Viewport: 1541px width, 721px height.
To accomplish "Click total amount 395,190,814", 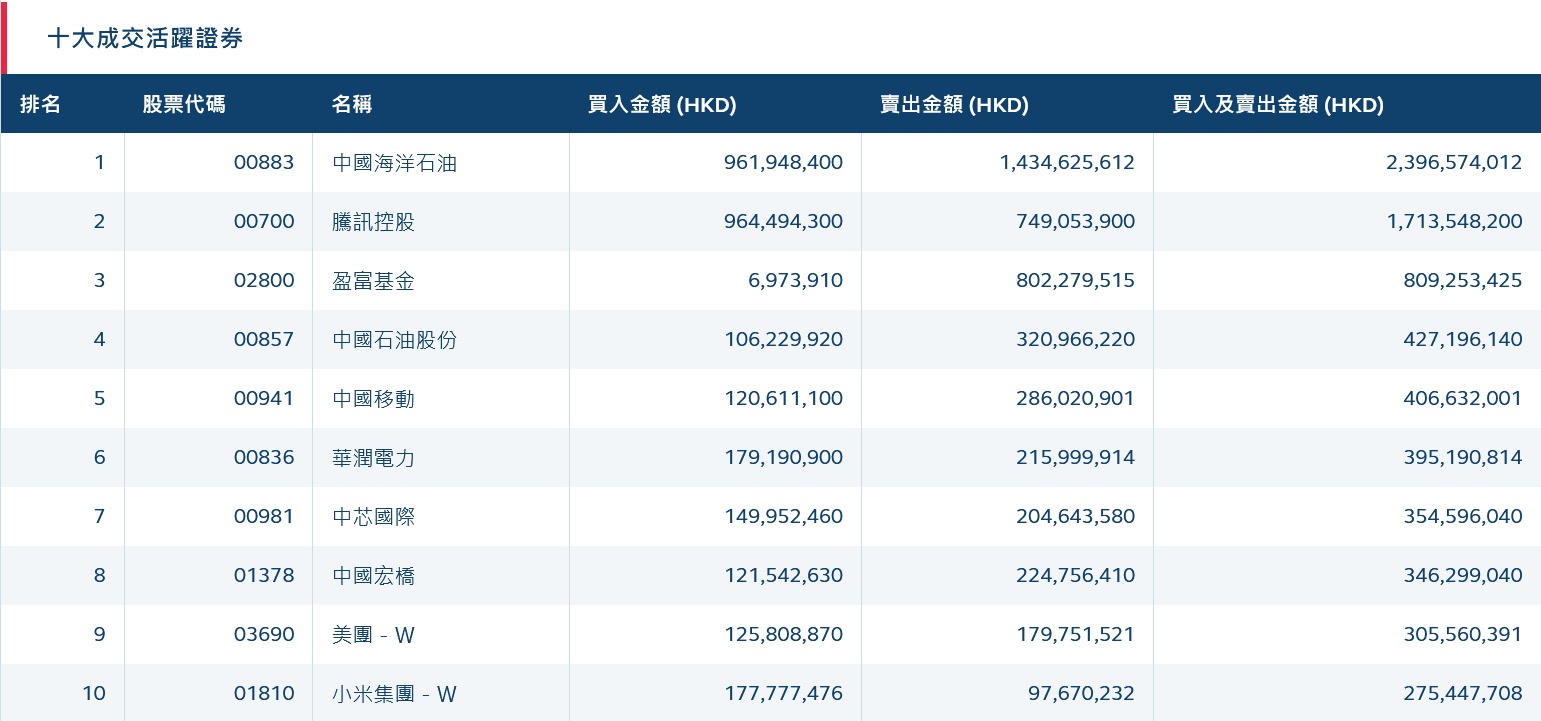I will coord(1463,457).
